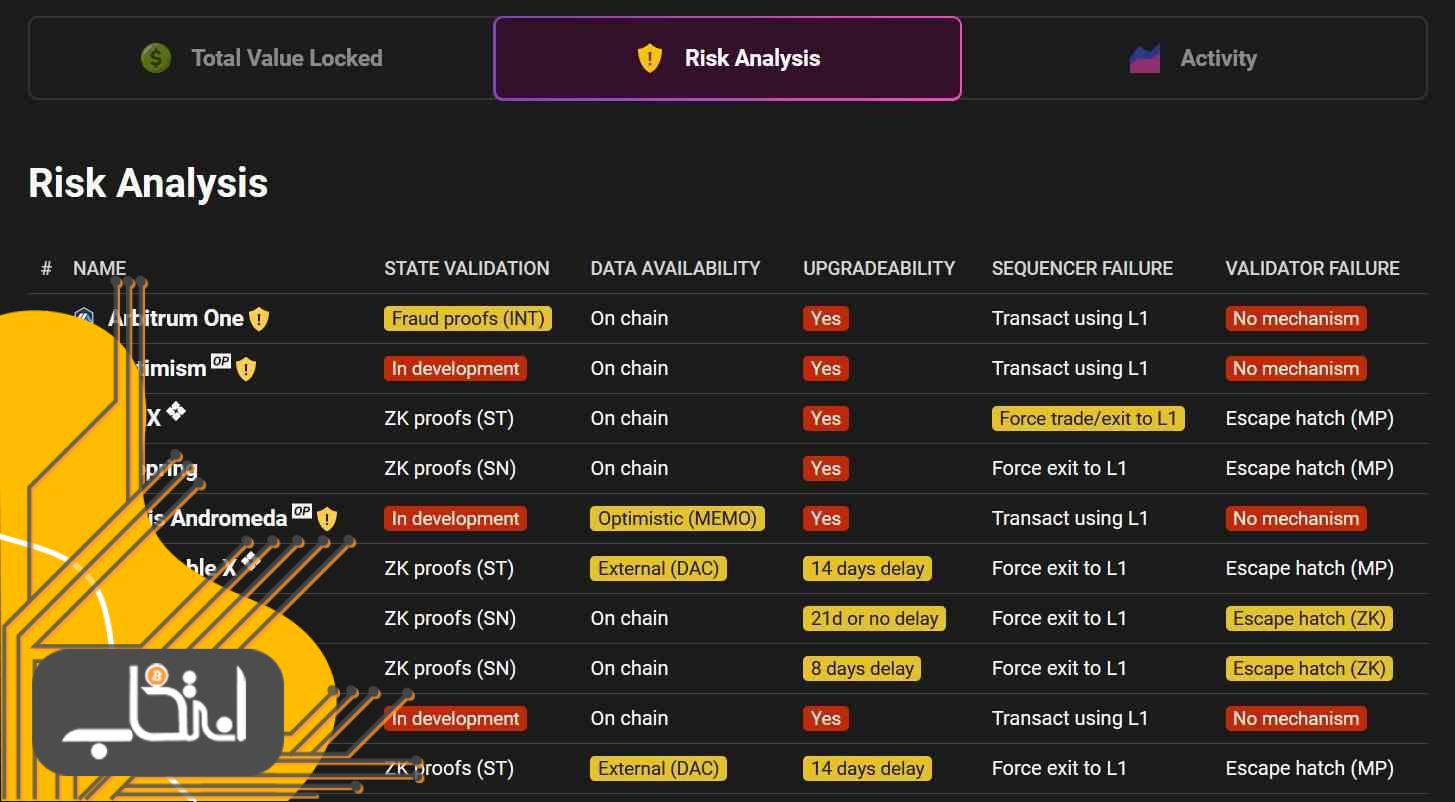
Task: Click 14 days delay in the Immutable X row
Action: [867, 568]
